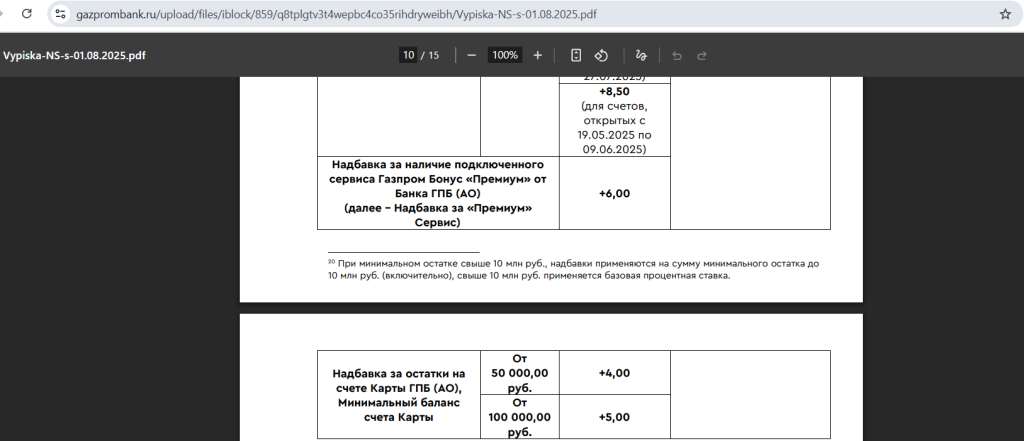Screen dimensions: 1024x441
Task: Click the total page count '15'
Action: click(x=434, y=56)
